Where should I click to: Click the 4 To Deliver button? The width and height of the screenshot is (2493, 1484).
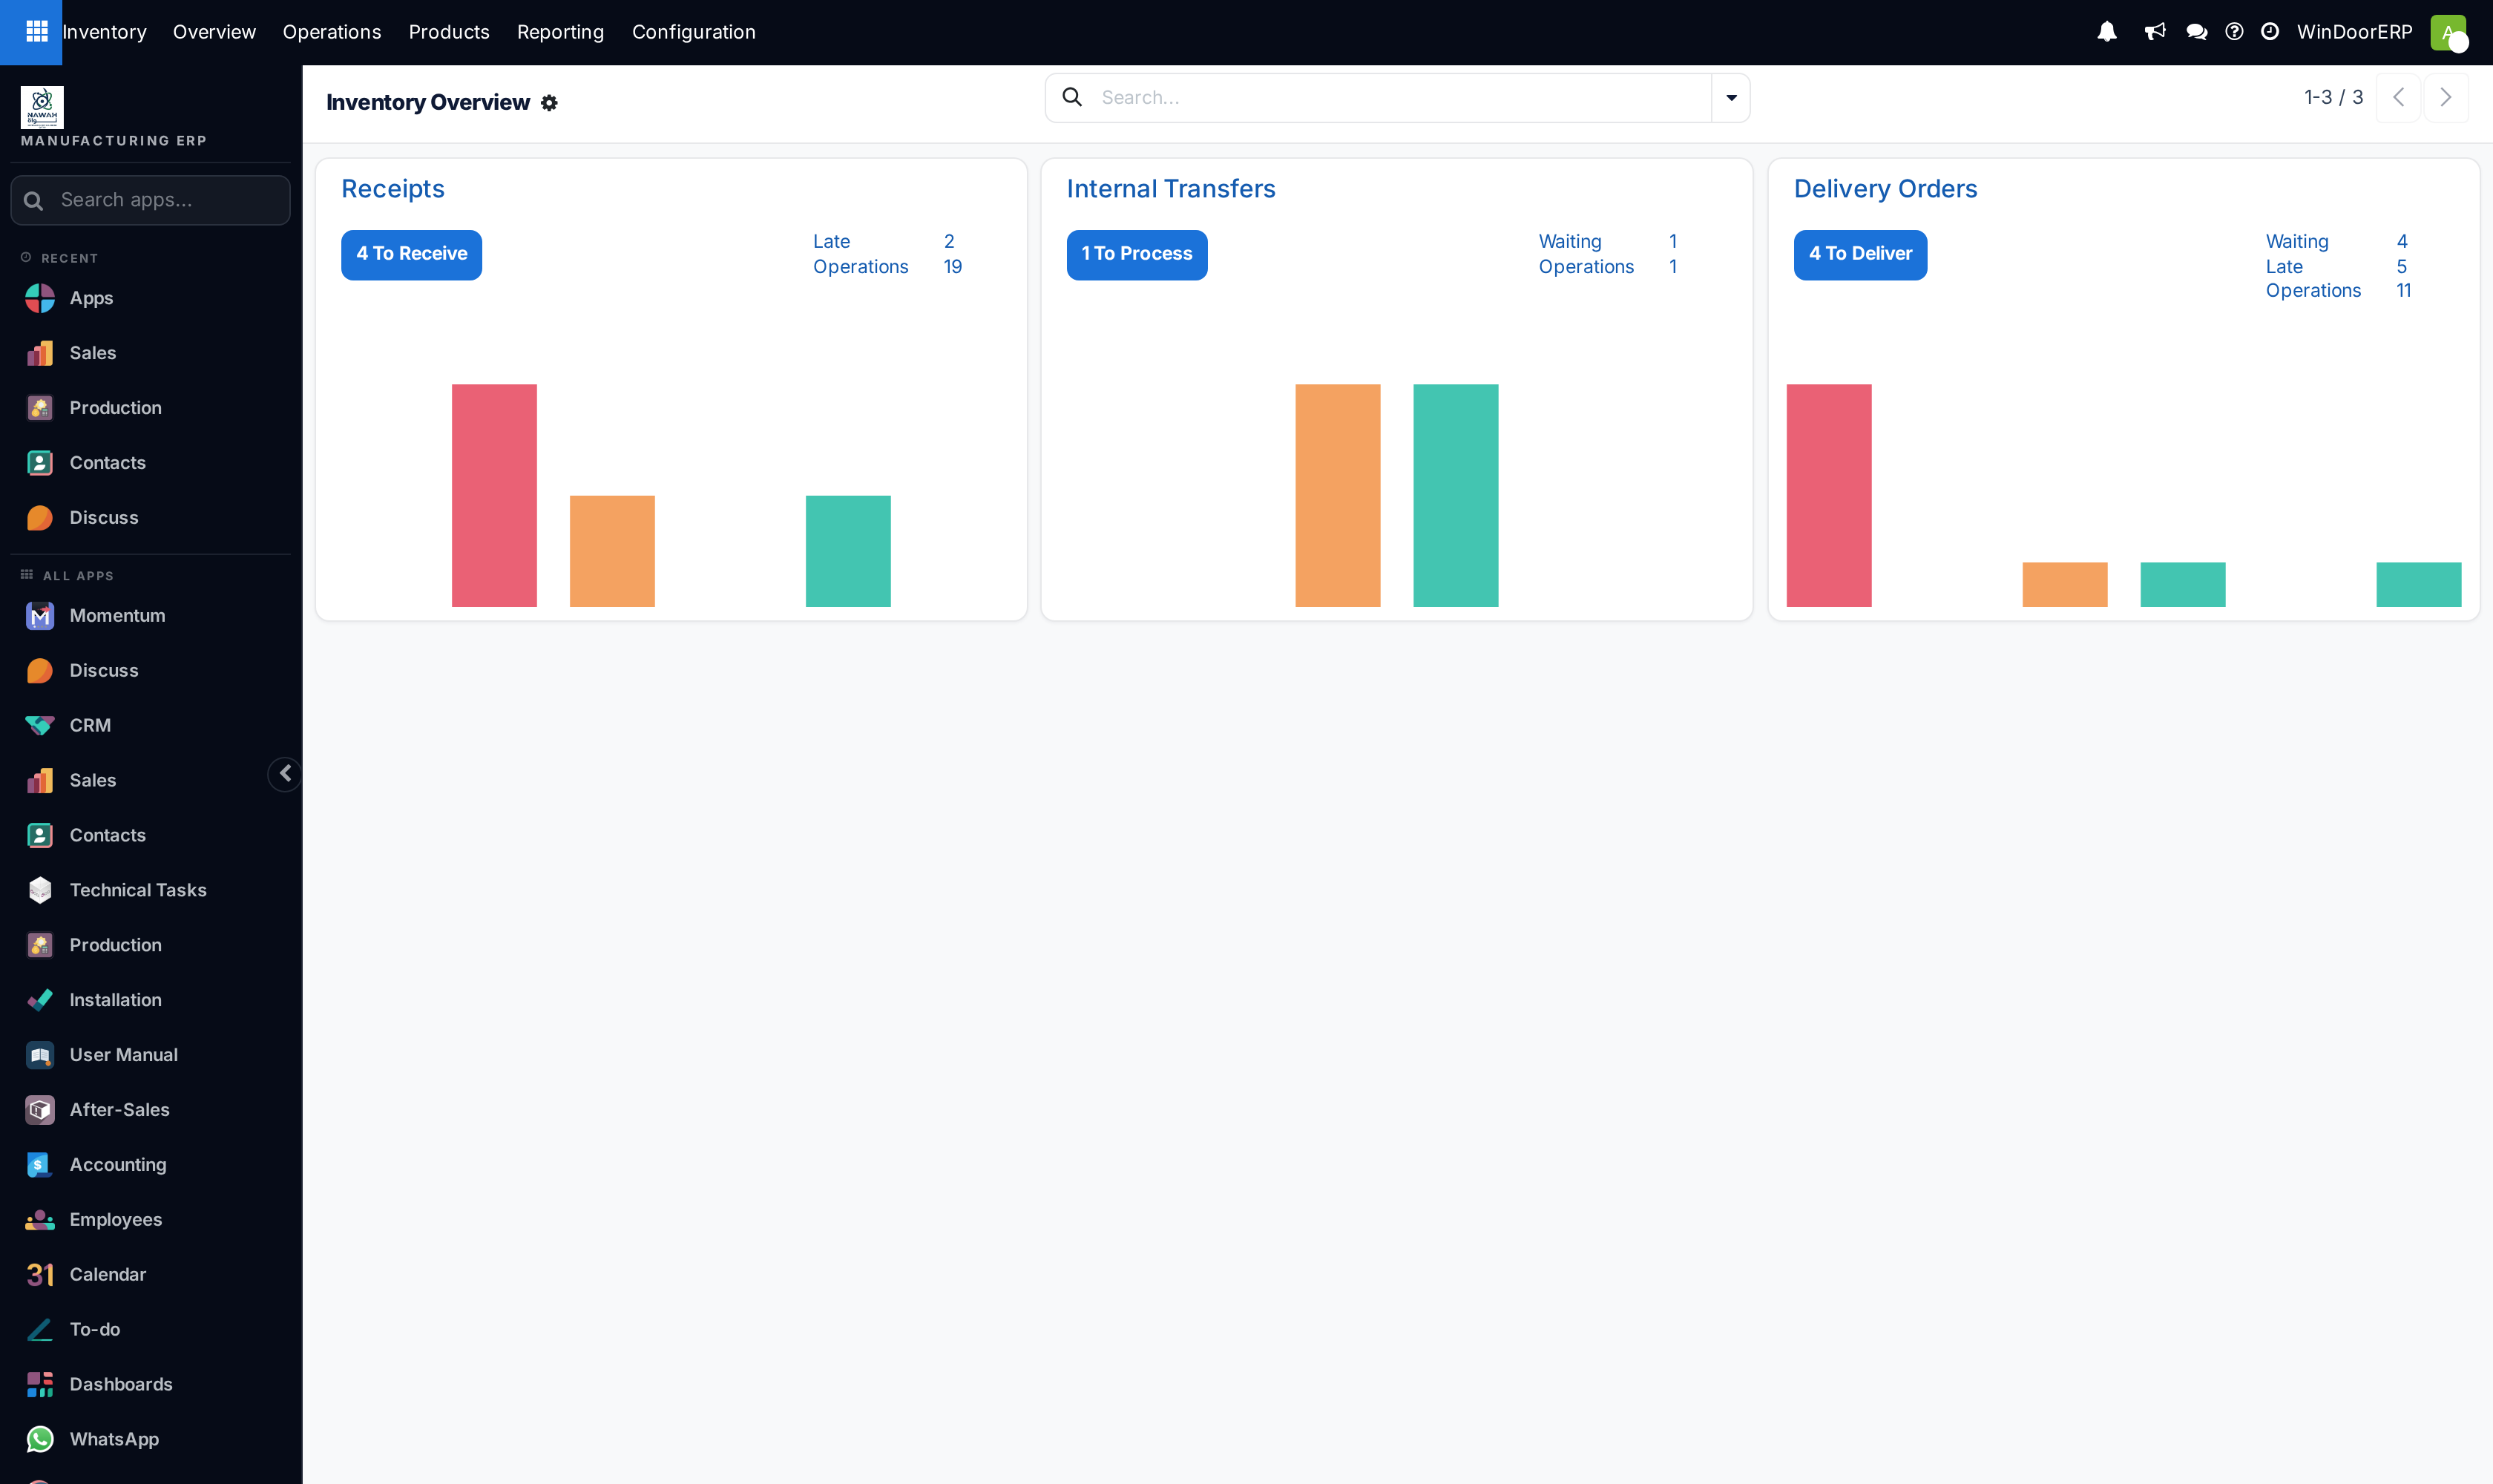1860,255
